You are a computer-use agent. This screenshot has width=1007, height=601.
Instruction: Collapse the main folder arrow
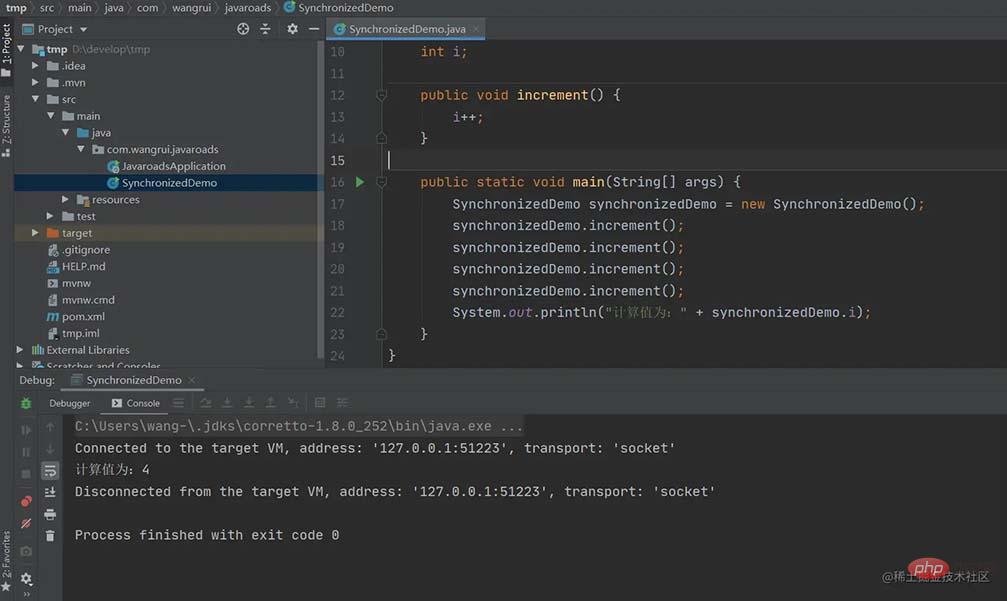(51, 116)
